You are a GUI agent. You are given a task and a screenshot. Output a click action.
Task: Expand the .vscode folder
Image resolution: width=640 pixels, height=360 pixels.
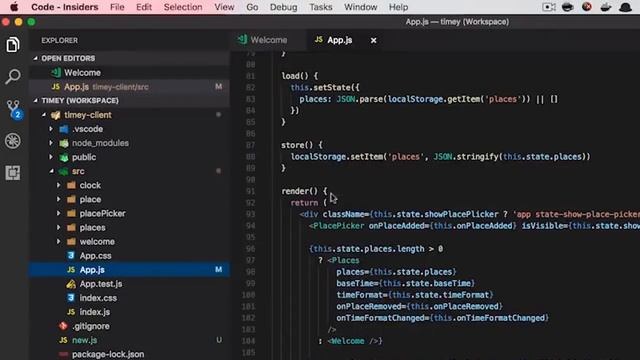pos(51,129)
